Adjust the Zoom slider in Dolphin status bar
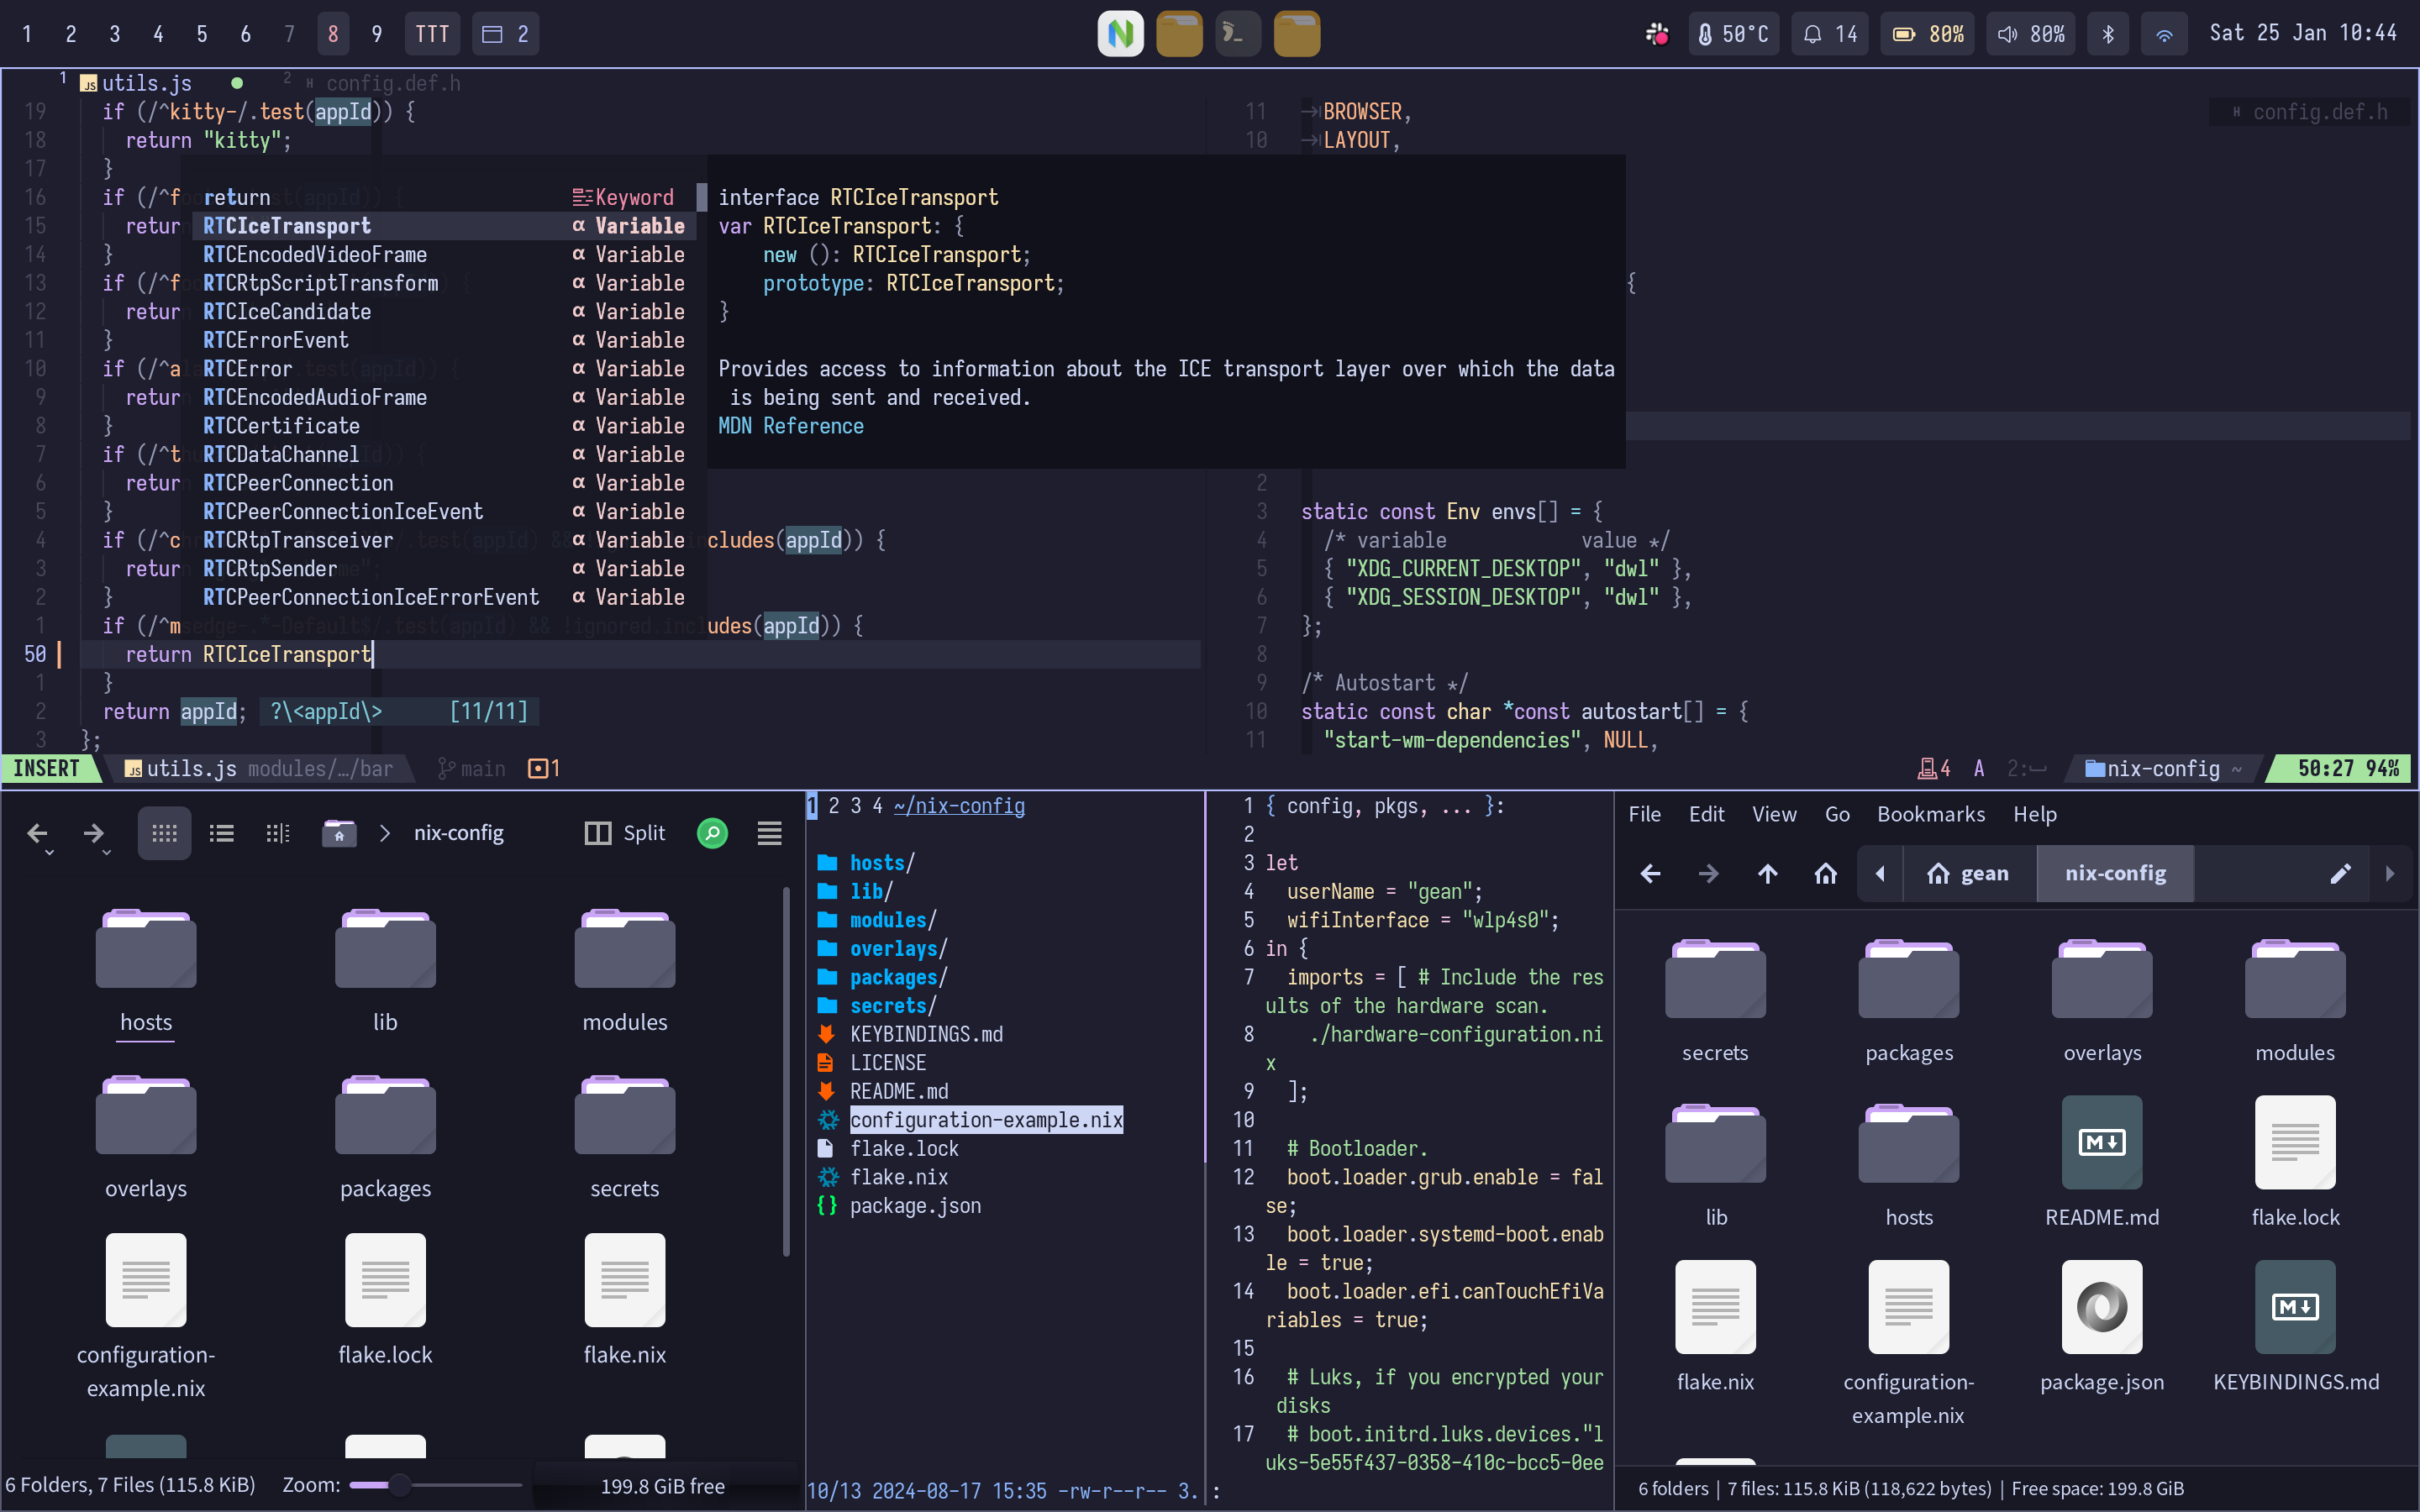This screenshot has height=1512, width=2420. point(400,1485)
